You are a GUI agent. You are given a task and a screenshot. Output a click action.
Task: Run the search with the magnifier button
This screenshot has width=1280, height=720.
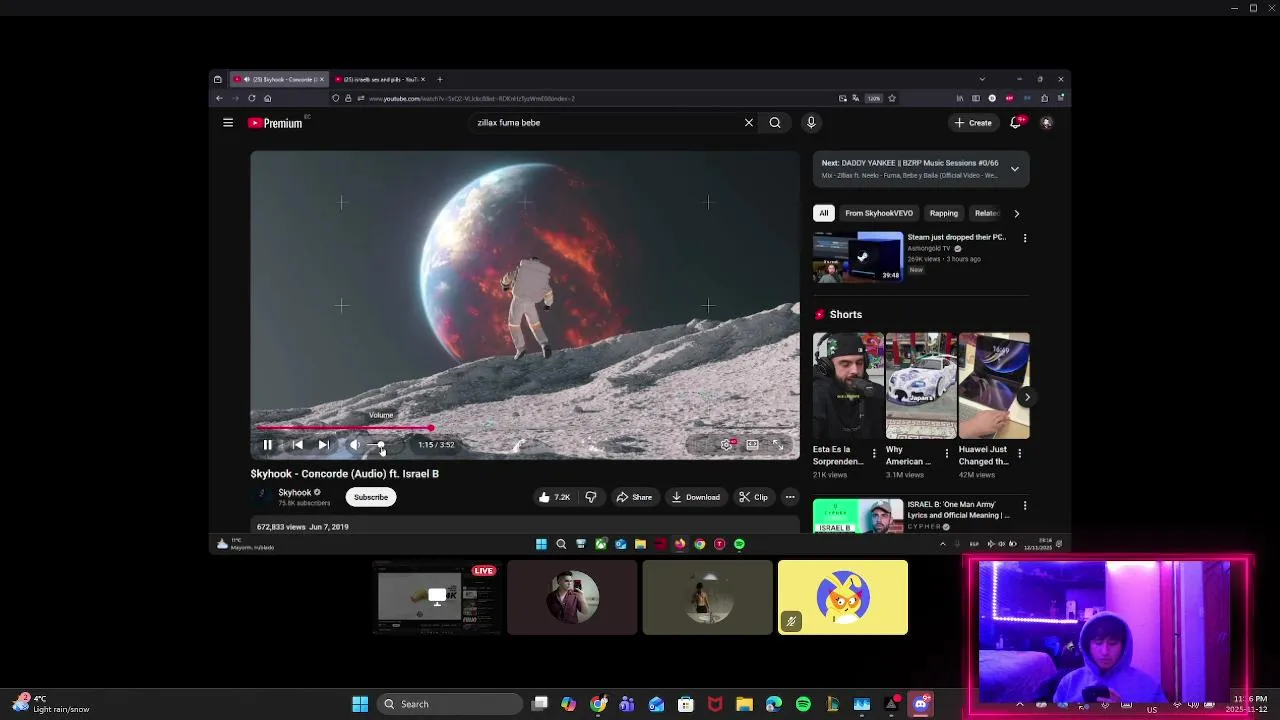775,123
